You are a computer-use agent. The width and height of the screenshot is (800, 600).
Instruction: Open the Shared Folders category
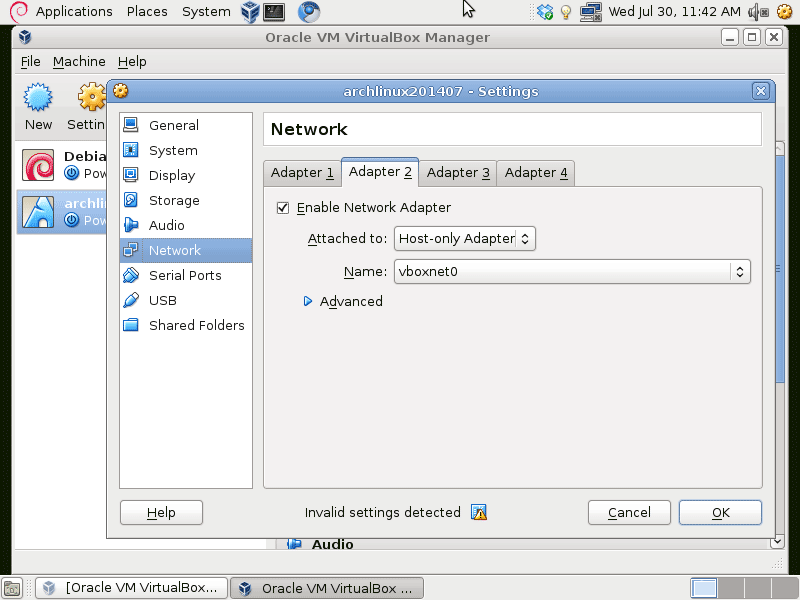pos(186,325)
